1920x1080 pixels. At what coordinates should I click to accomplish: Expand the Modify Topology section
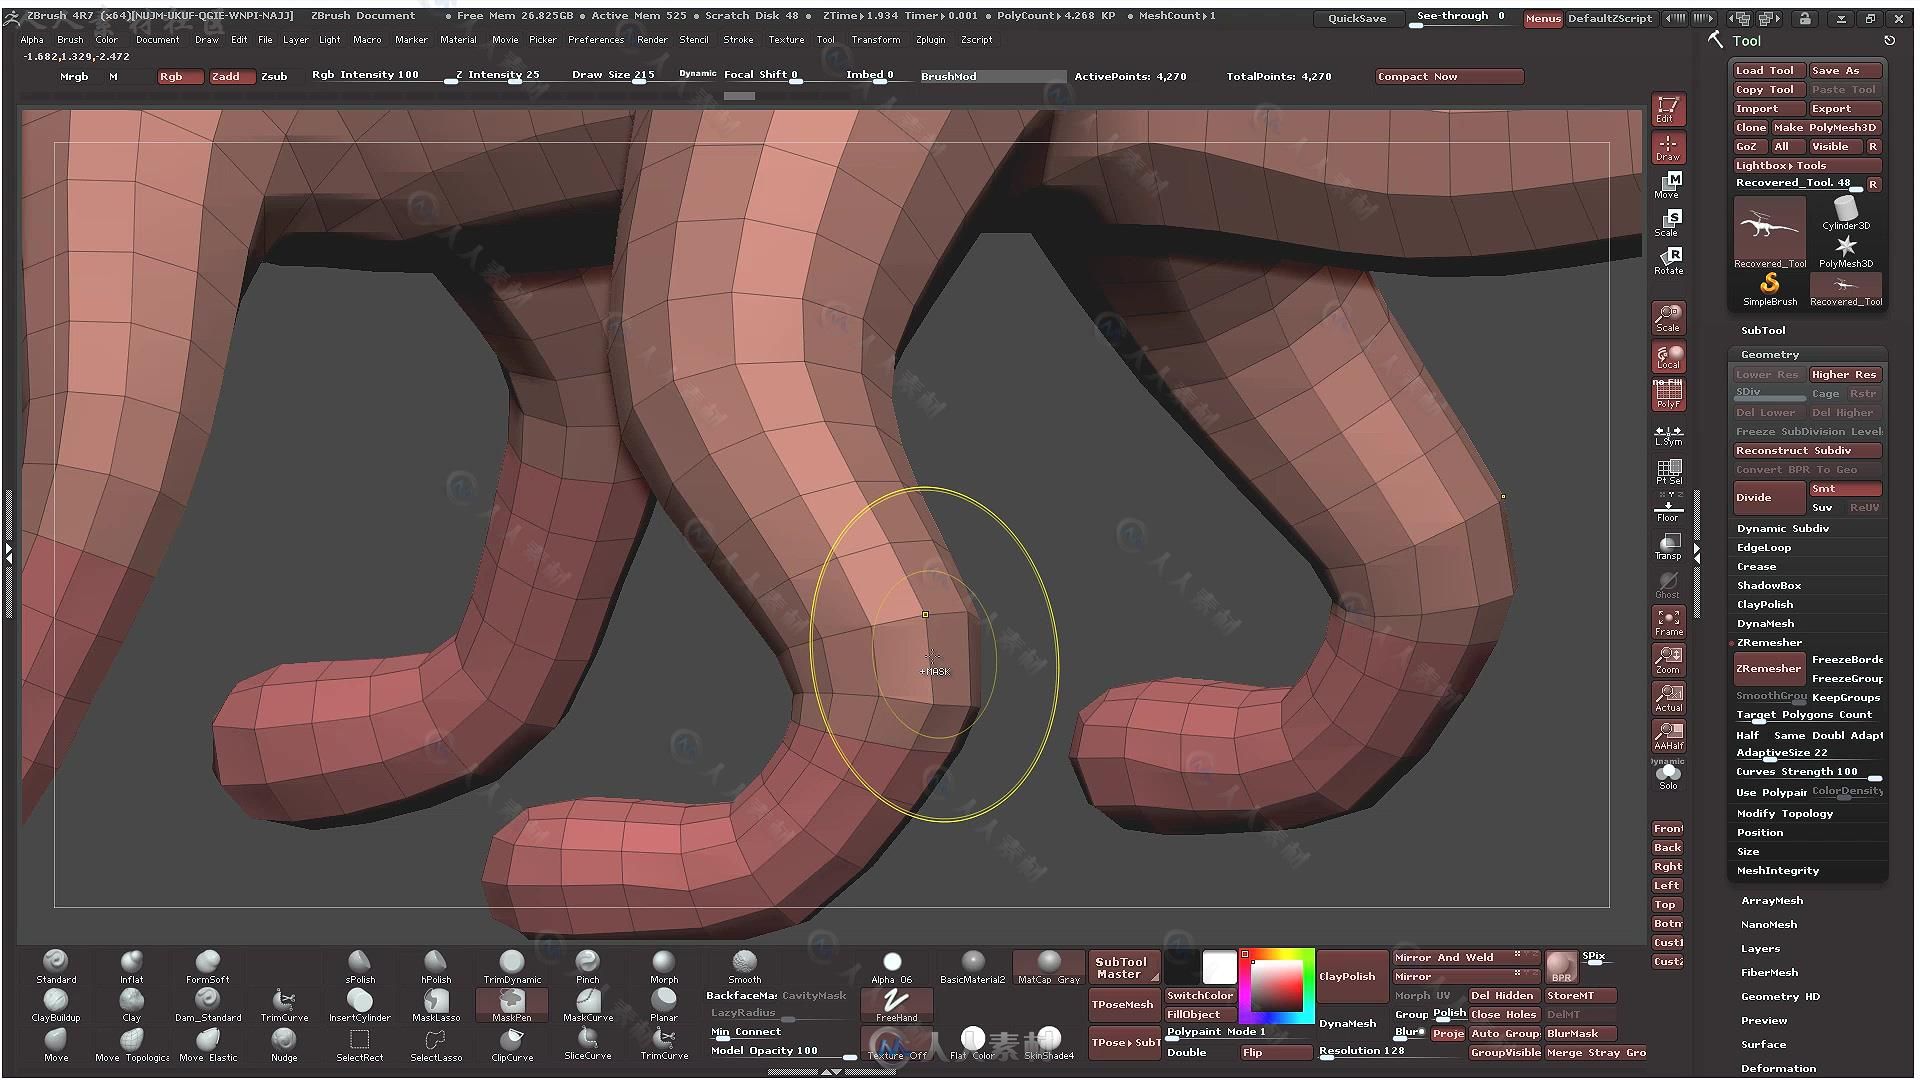click(x=1785, y=814)
